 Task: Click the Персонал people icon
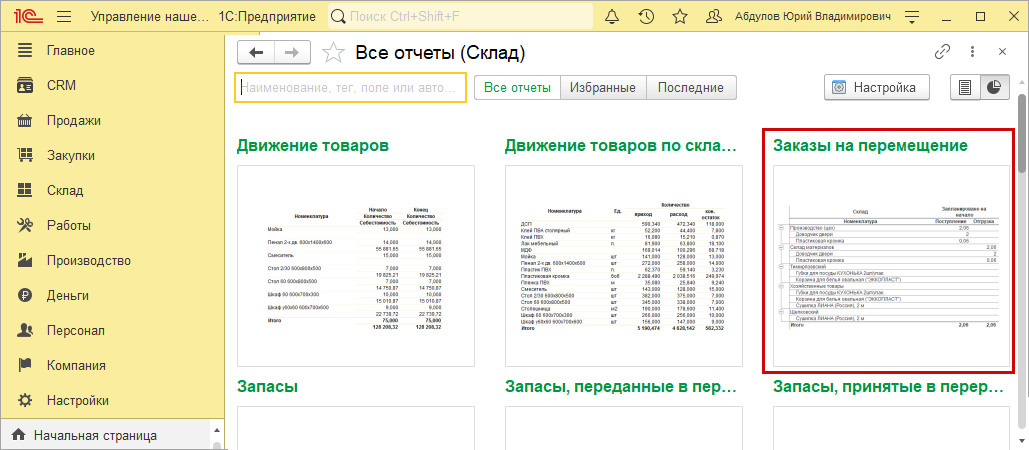(x=25, y=331)
